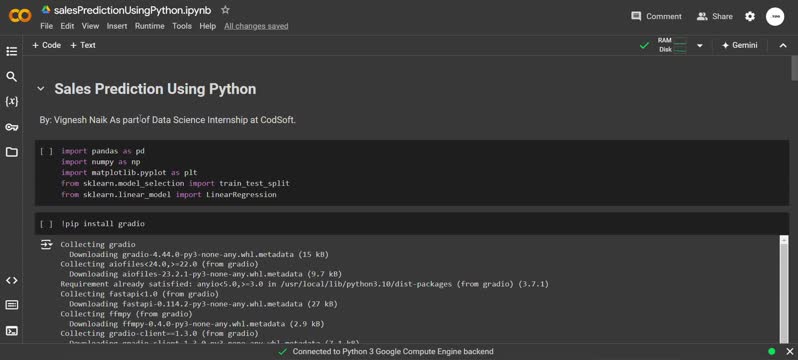Run the pandas import code cell
This screenshot has width=798, height=360.
click(46, 151)
